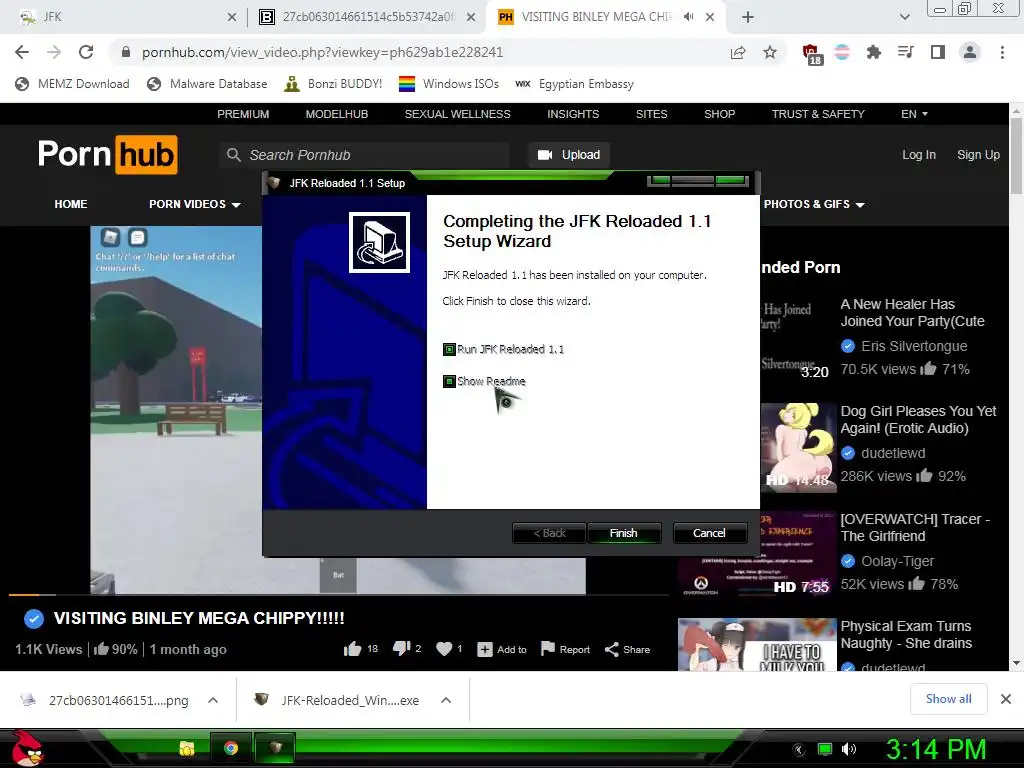The image size is (1024, 768).
Task: Click the Upload button
Action: 568,155
